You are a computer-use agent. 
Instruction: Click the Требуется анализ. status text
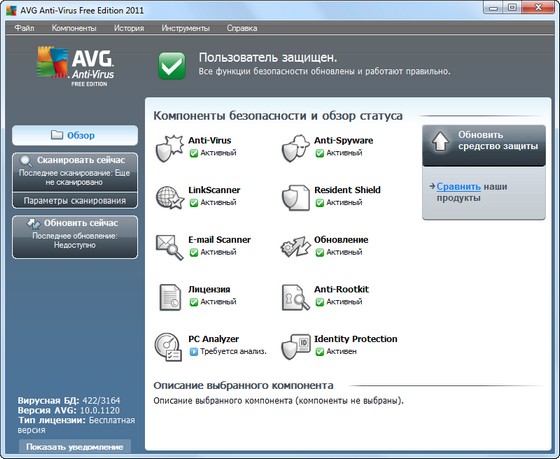tap(234, 351)
